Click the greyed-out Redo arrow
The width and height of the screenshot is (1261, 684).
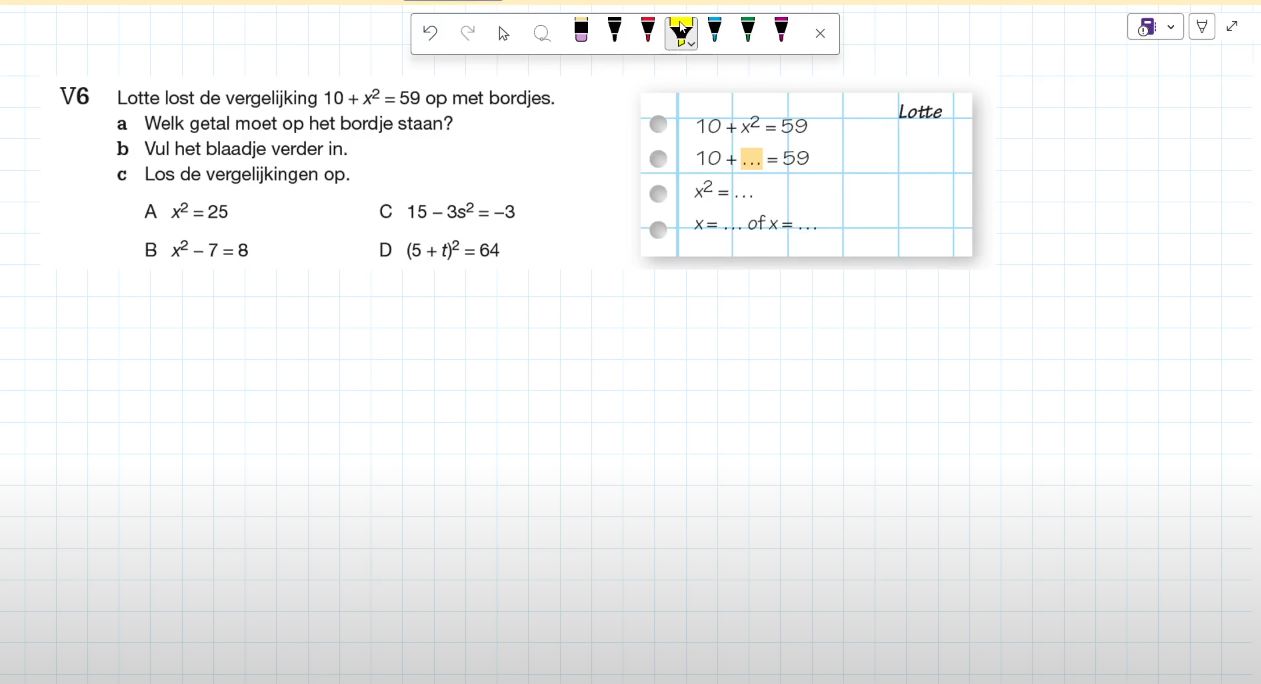point(467,33)
